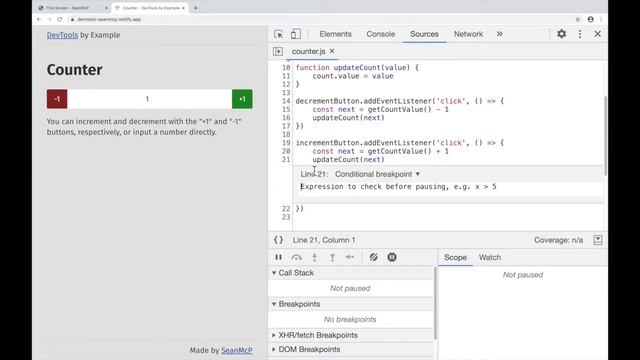This screenshot has width=640, height=360.
Task: Click the updateCount(next) code on line 16
Action: (348, 118)
